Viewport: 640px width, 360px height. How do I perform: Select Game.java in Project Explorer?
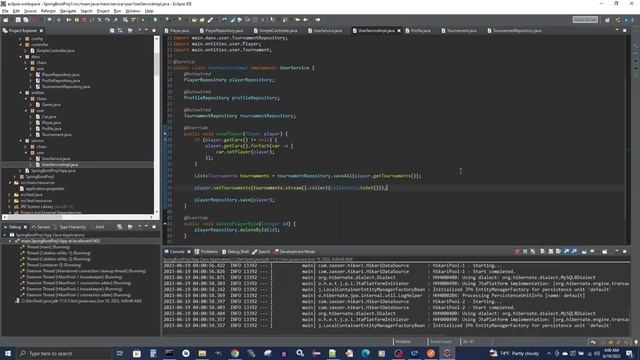51,105
